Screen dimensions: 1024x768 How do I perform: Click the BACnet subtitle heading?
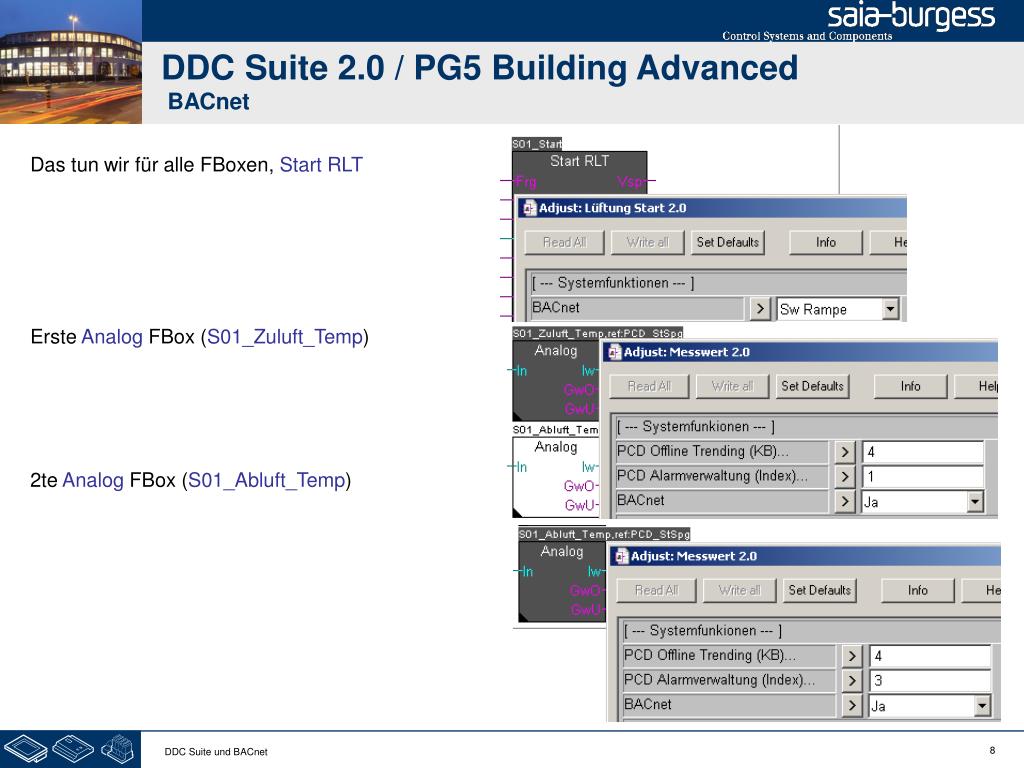(208, 102)
